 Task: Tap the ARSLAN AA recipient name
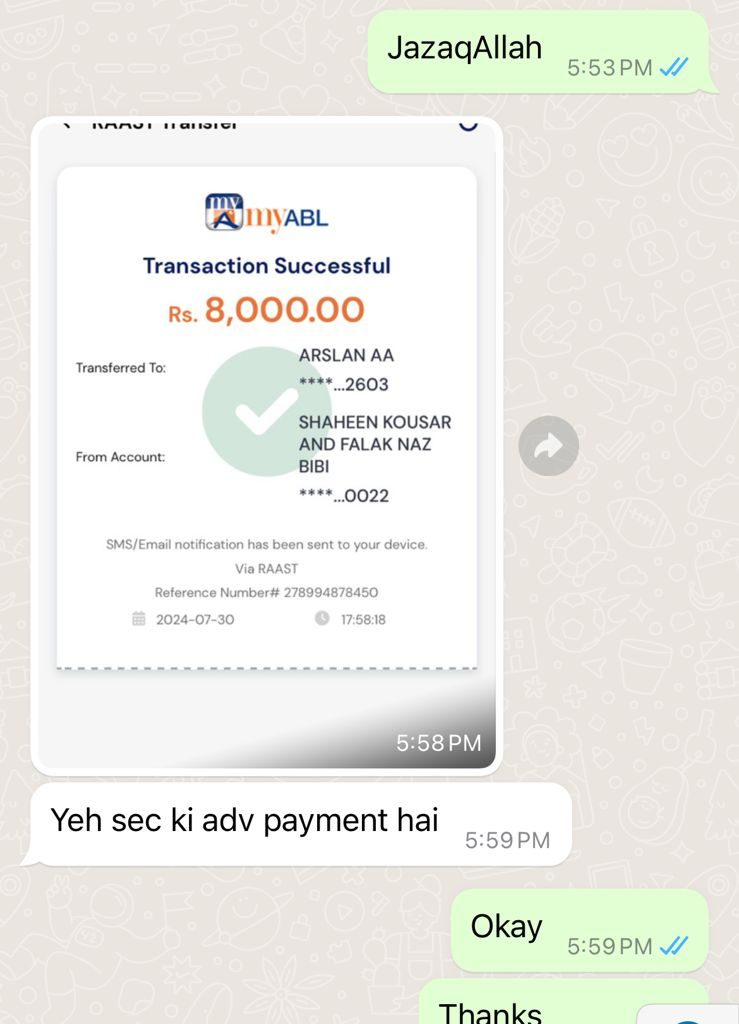click(x=346, y=355)
